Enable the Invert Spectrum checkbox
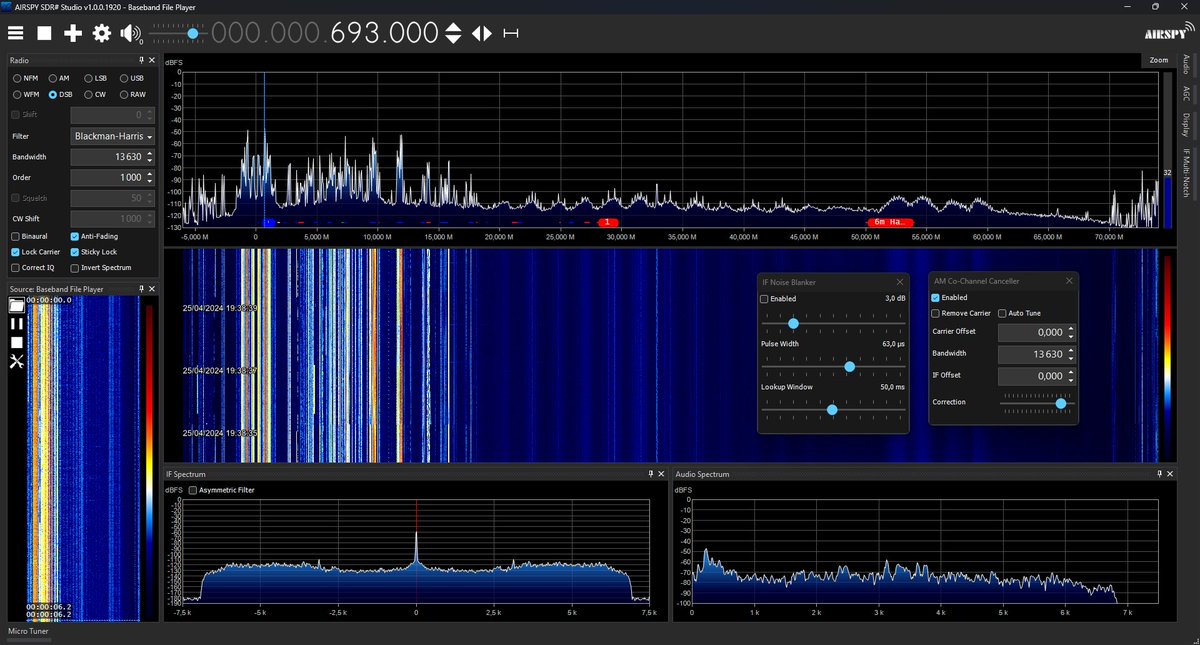The width and height of the screenshot is (1200, 645). [101, 268]
